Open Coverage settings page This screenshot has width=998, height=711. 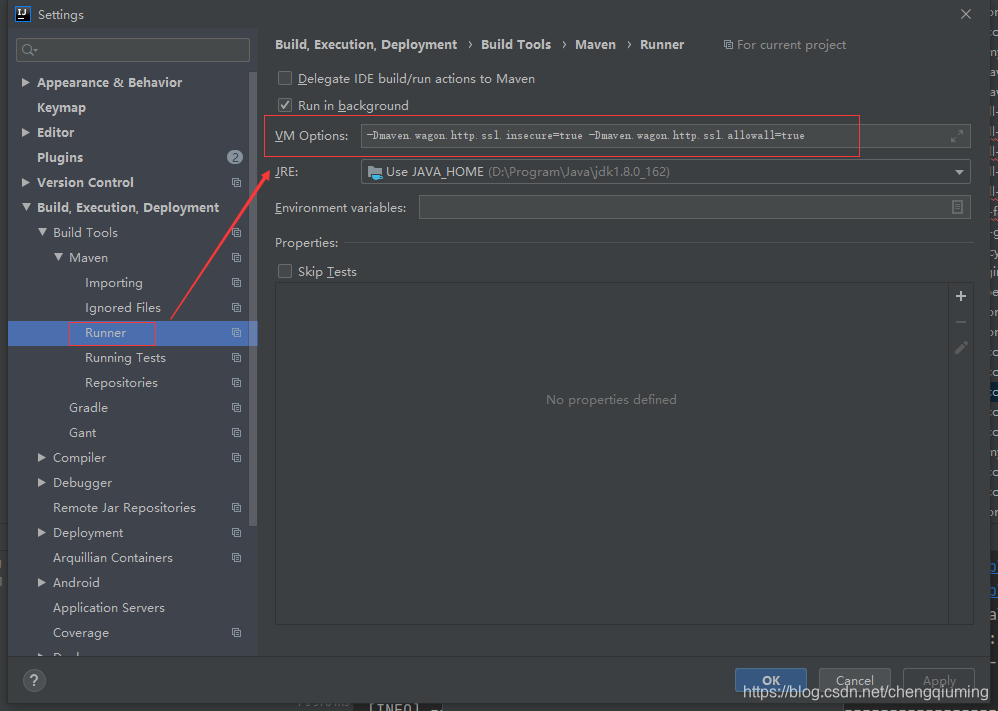[81, 633]
